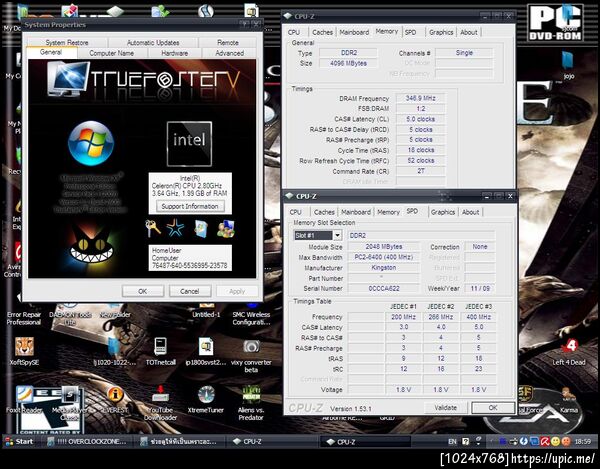Screen dimensions: 600x469
Task: Switch to OVERCLOCKZONE taskbar window
Action: [87, 441]
